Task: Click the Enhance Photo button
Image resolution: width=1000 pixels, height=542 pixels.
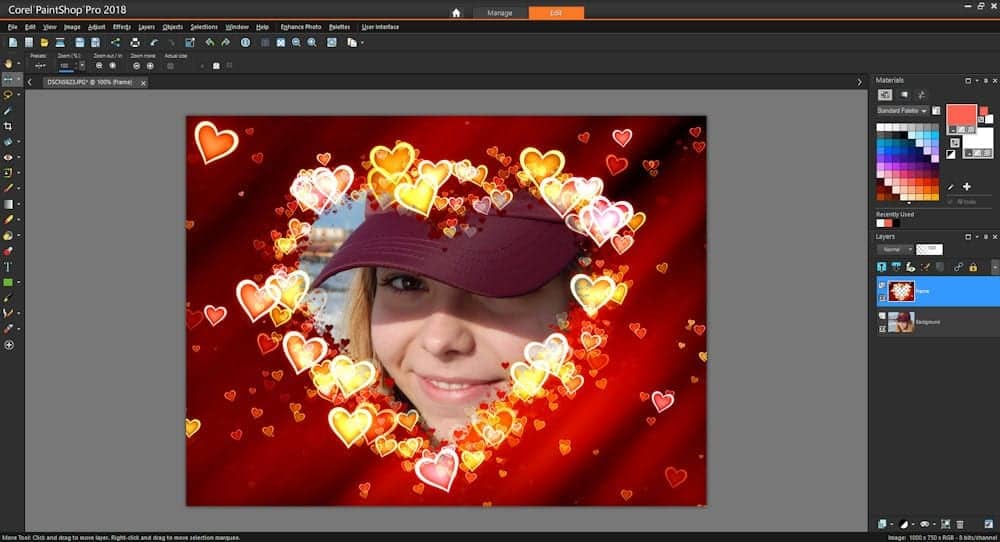Action: [x=301, y=27]
